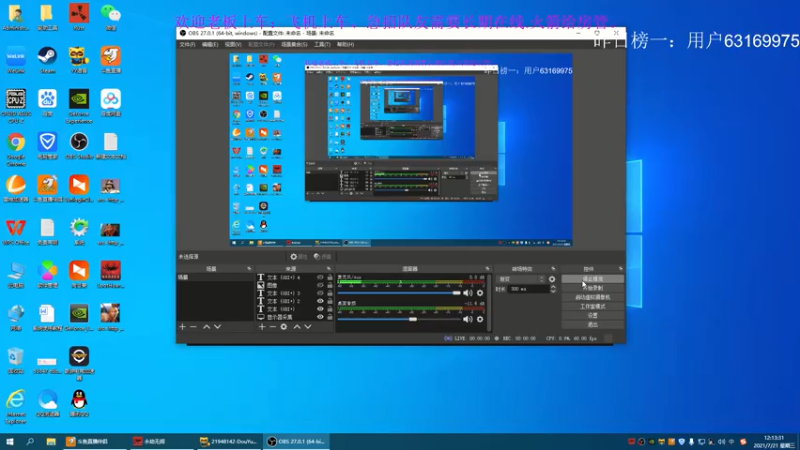The height and width of the screenshot is (450, 800).
Task: Open the 编辑(E) menu
Action: [210, 44]
